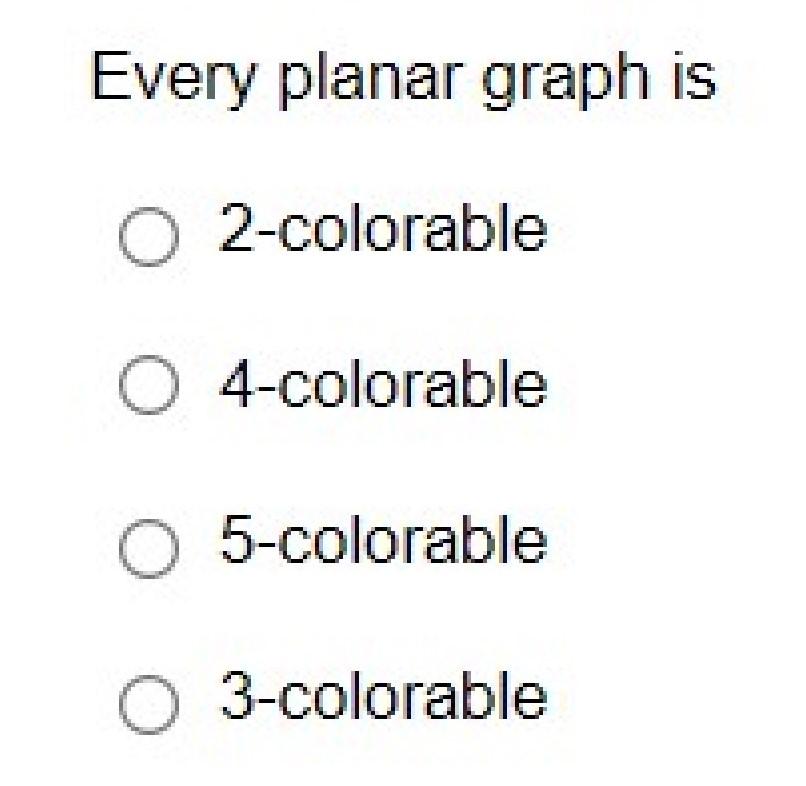
Task: Click the '5-colorable' answer label text
Action: pos(383,539)
